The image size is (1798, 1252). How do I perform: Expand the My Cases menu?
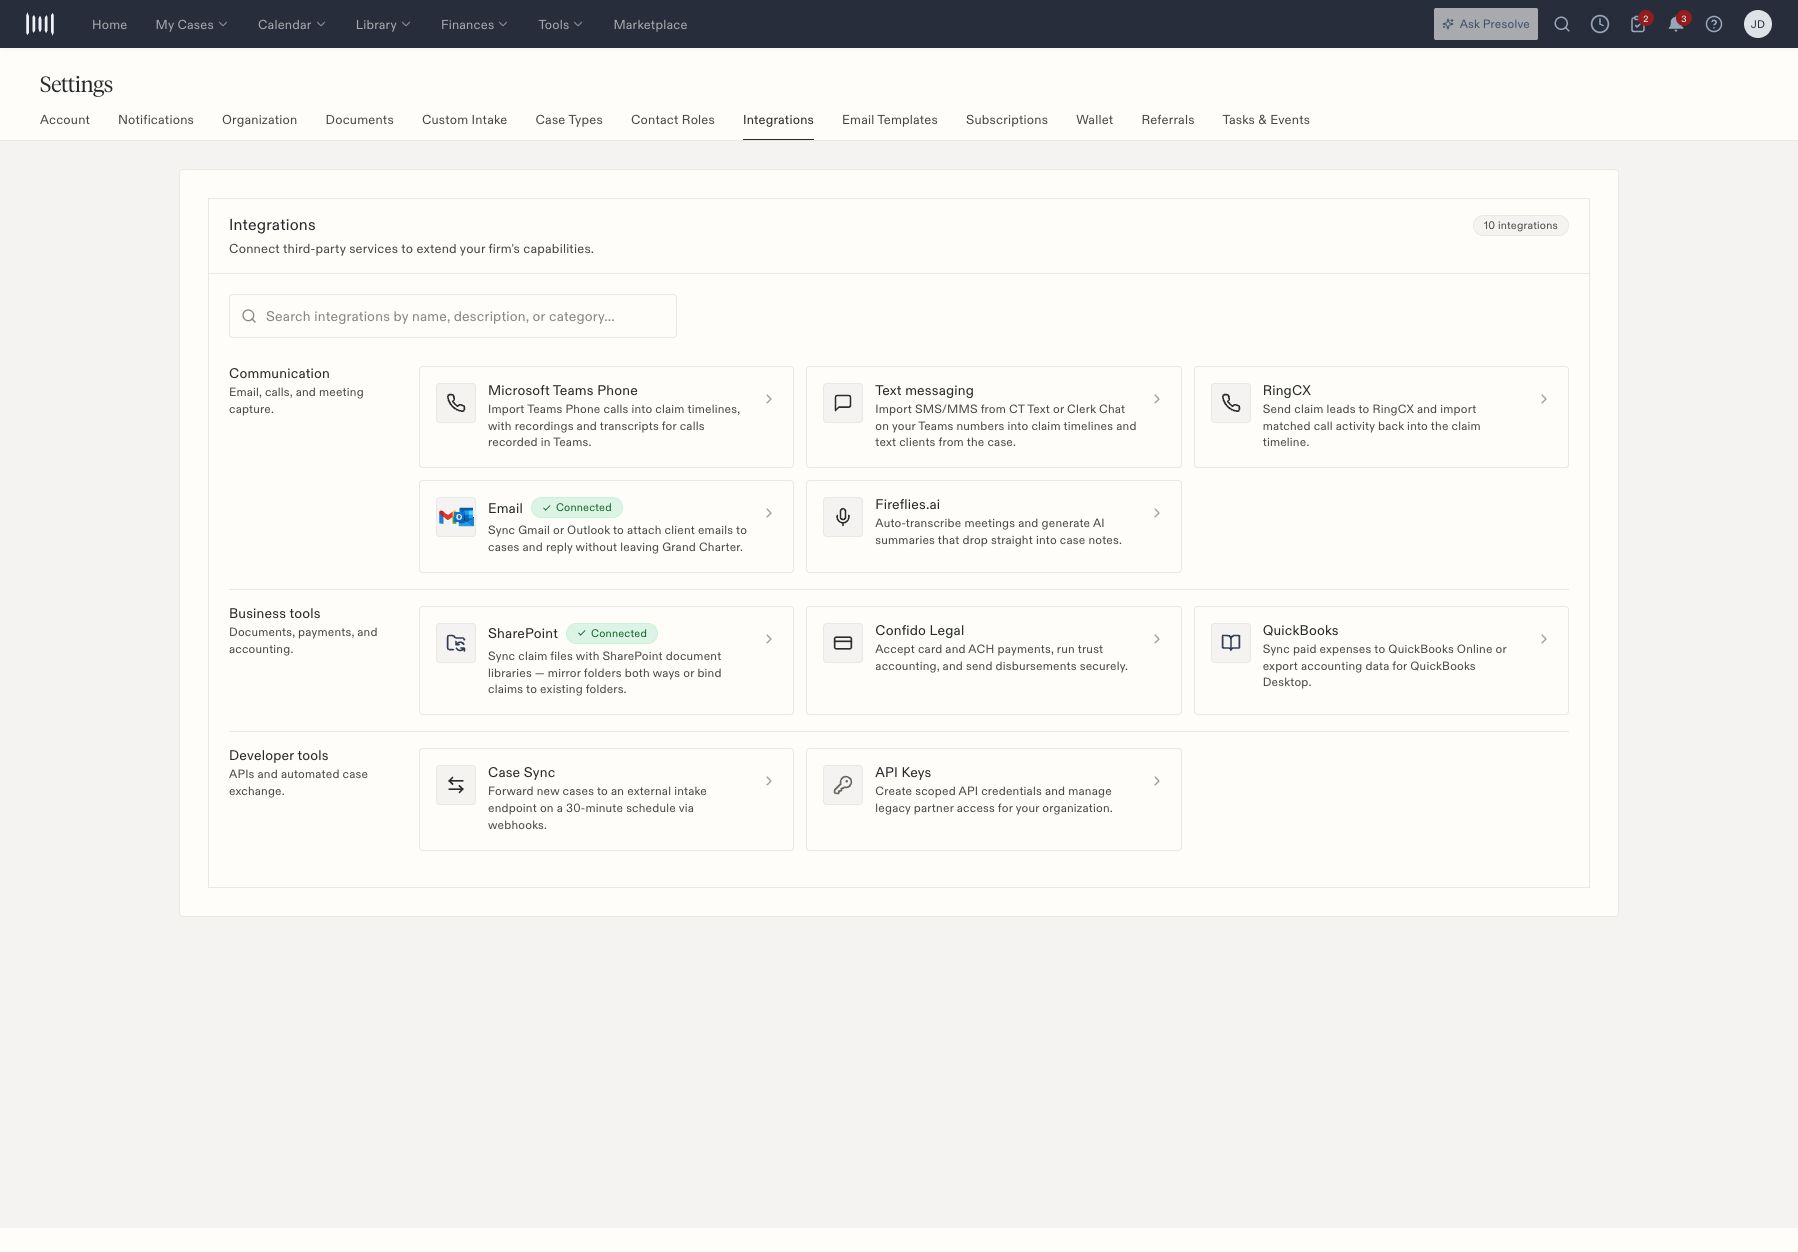pos(191,24)
